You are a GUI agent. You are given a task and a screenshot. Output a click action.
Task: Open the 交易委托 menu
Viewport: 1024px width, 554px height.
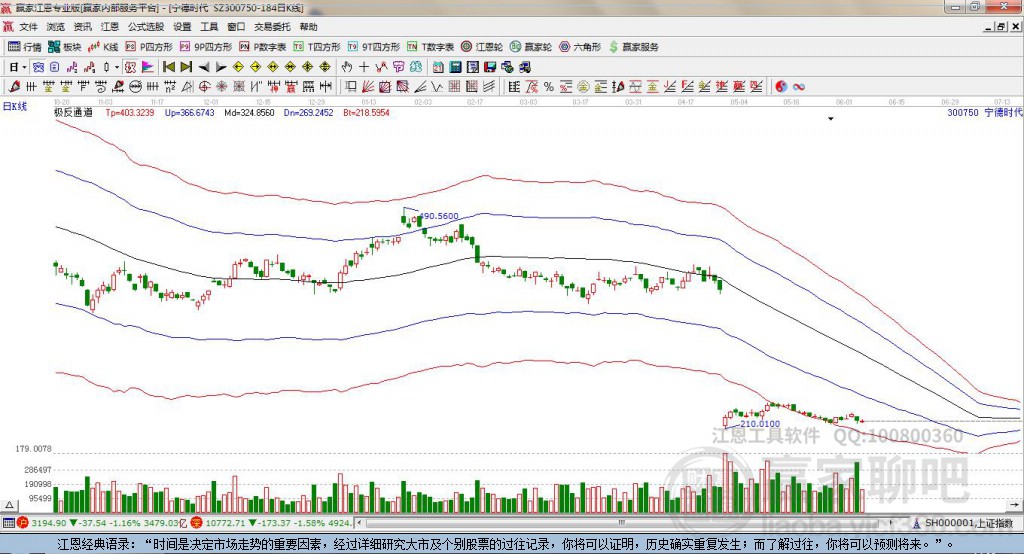tap(272, 27)
